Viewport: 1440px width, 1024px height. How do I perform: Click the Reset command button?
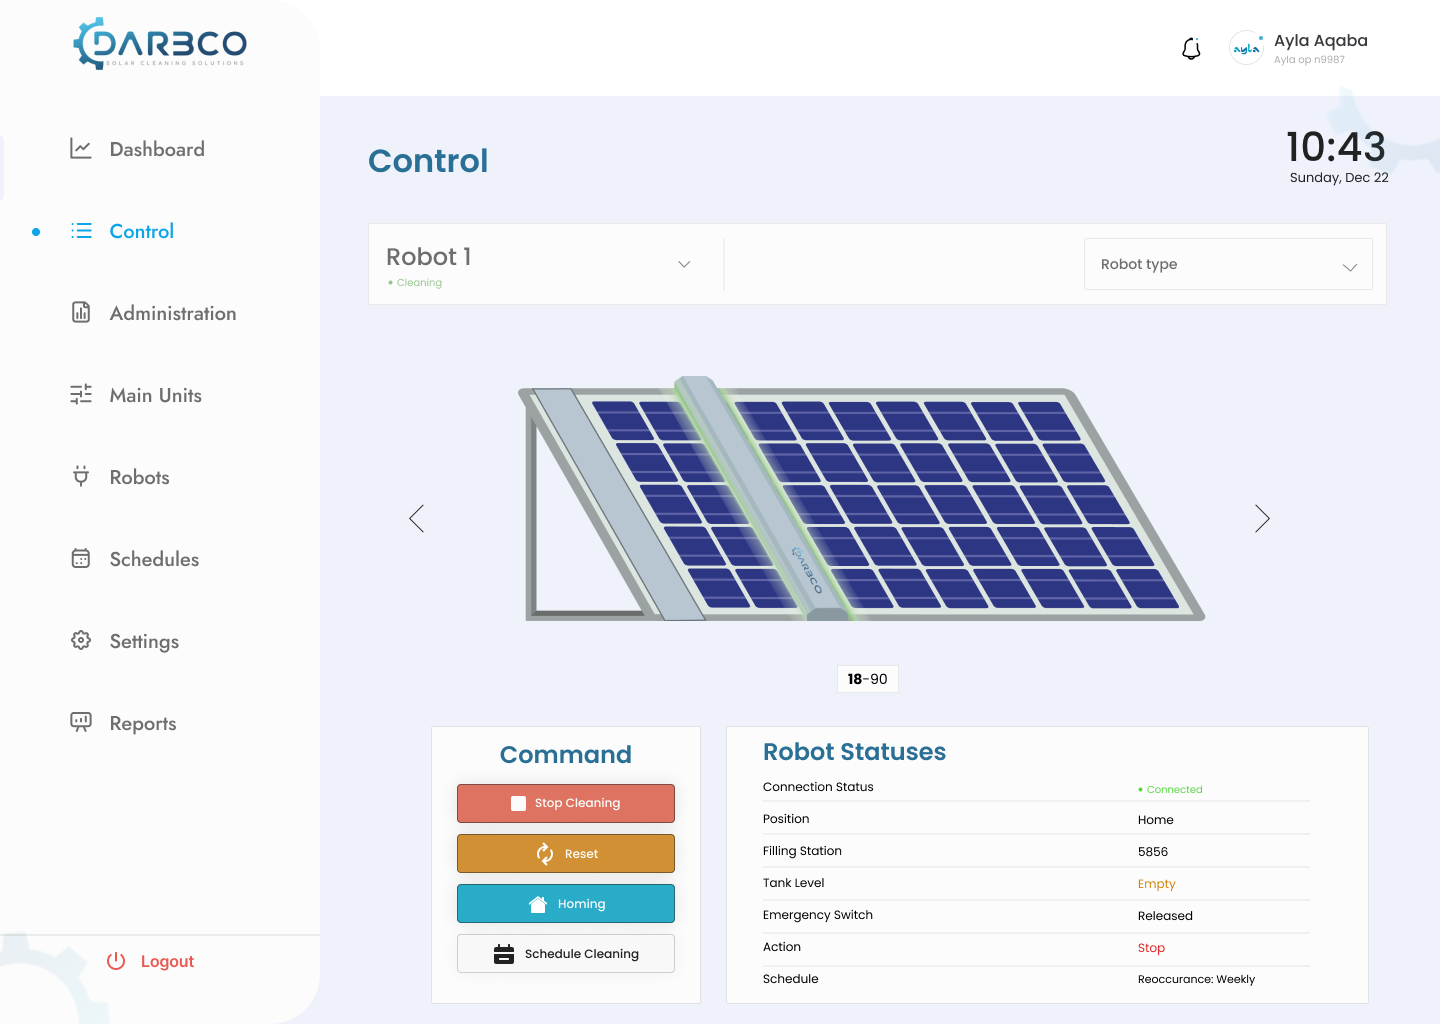pos(566,853)
